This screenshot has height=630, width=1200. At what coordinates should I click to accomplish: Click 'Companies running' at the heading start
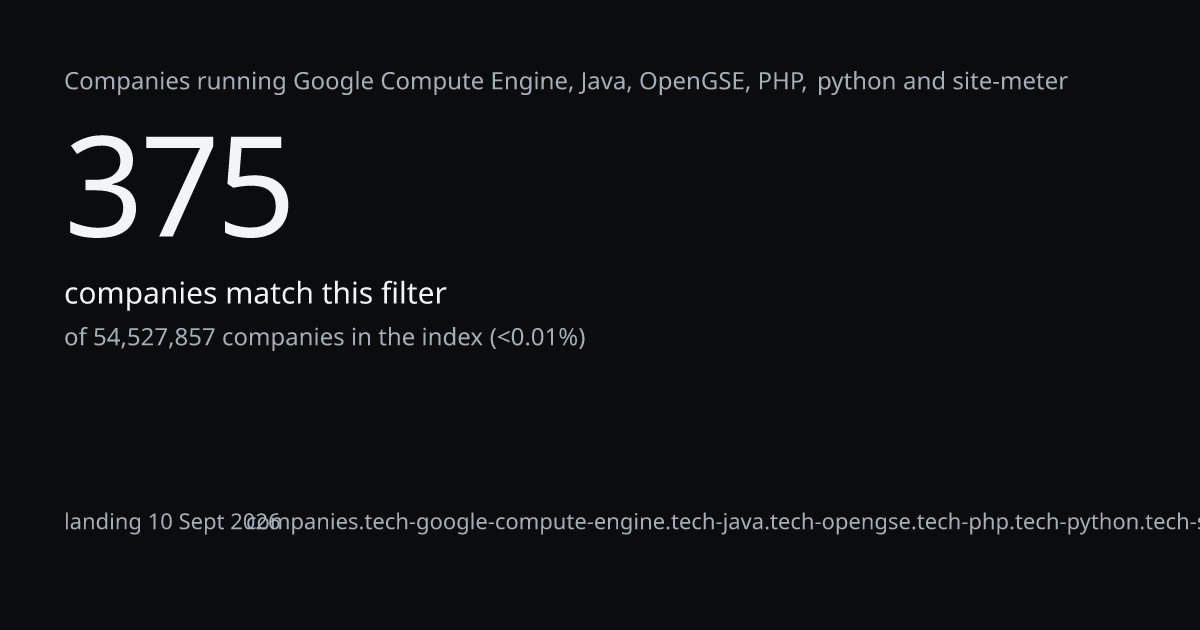click(175, 81)
